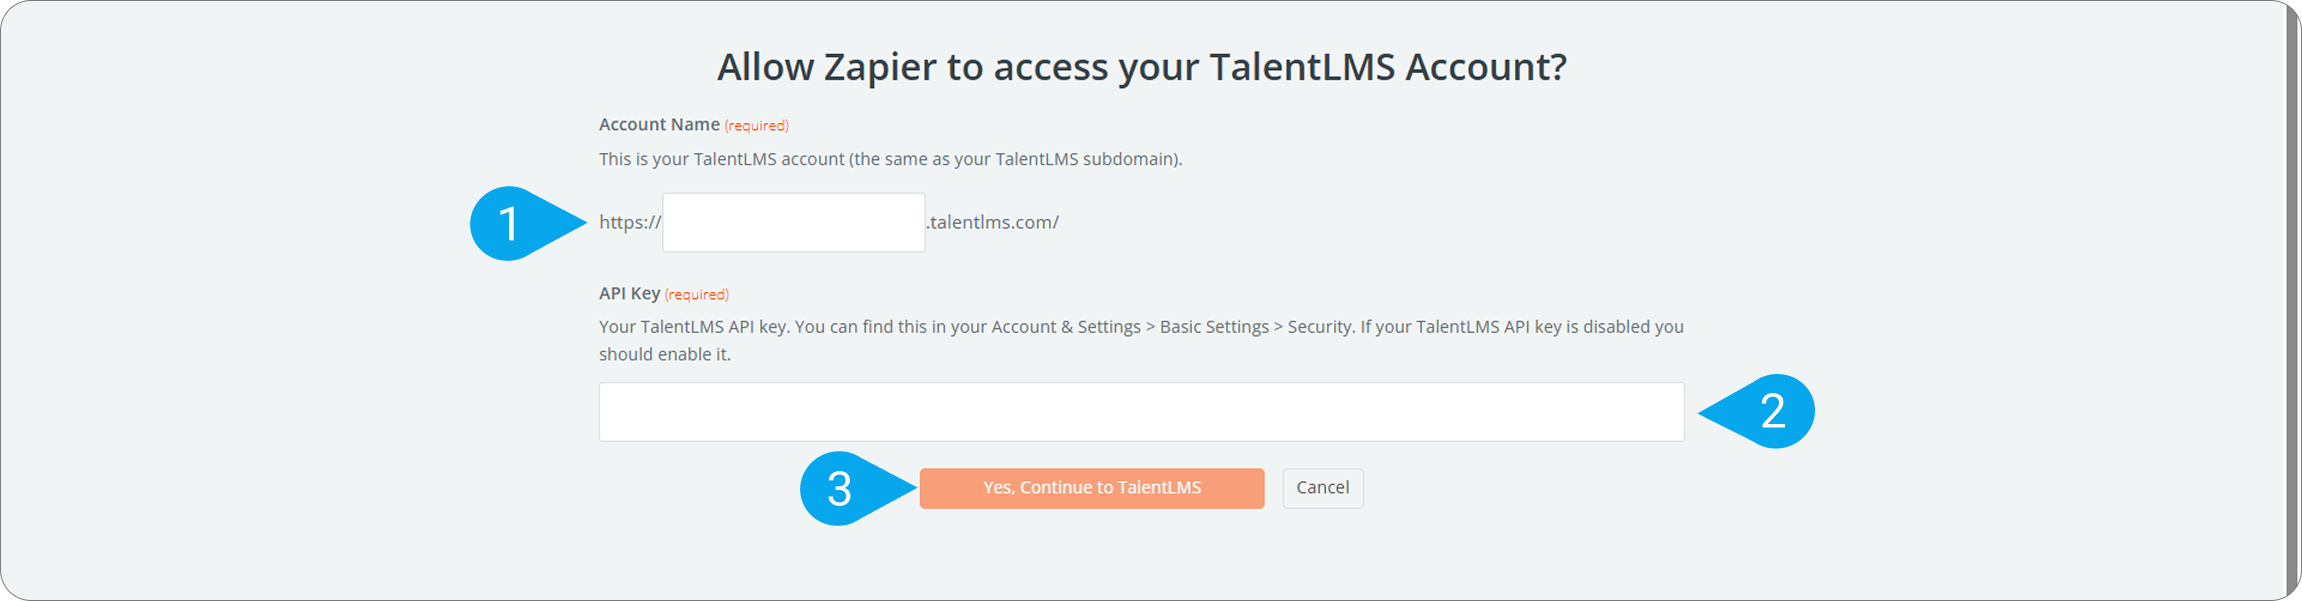Click 'Account & Settings' in the help text
Image resolution: width=2302 pixels, height=601 pixels.
(1066, 327)
